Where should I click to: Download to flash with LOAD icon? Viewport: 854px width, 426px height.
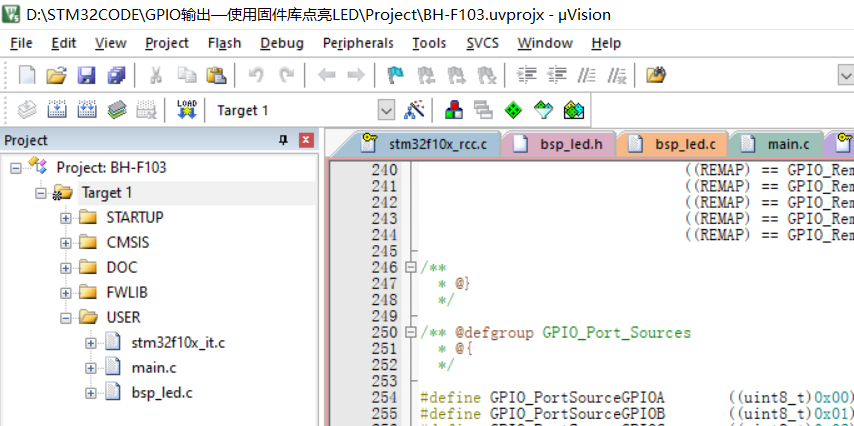187,109
